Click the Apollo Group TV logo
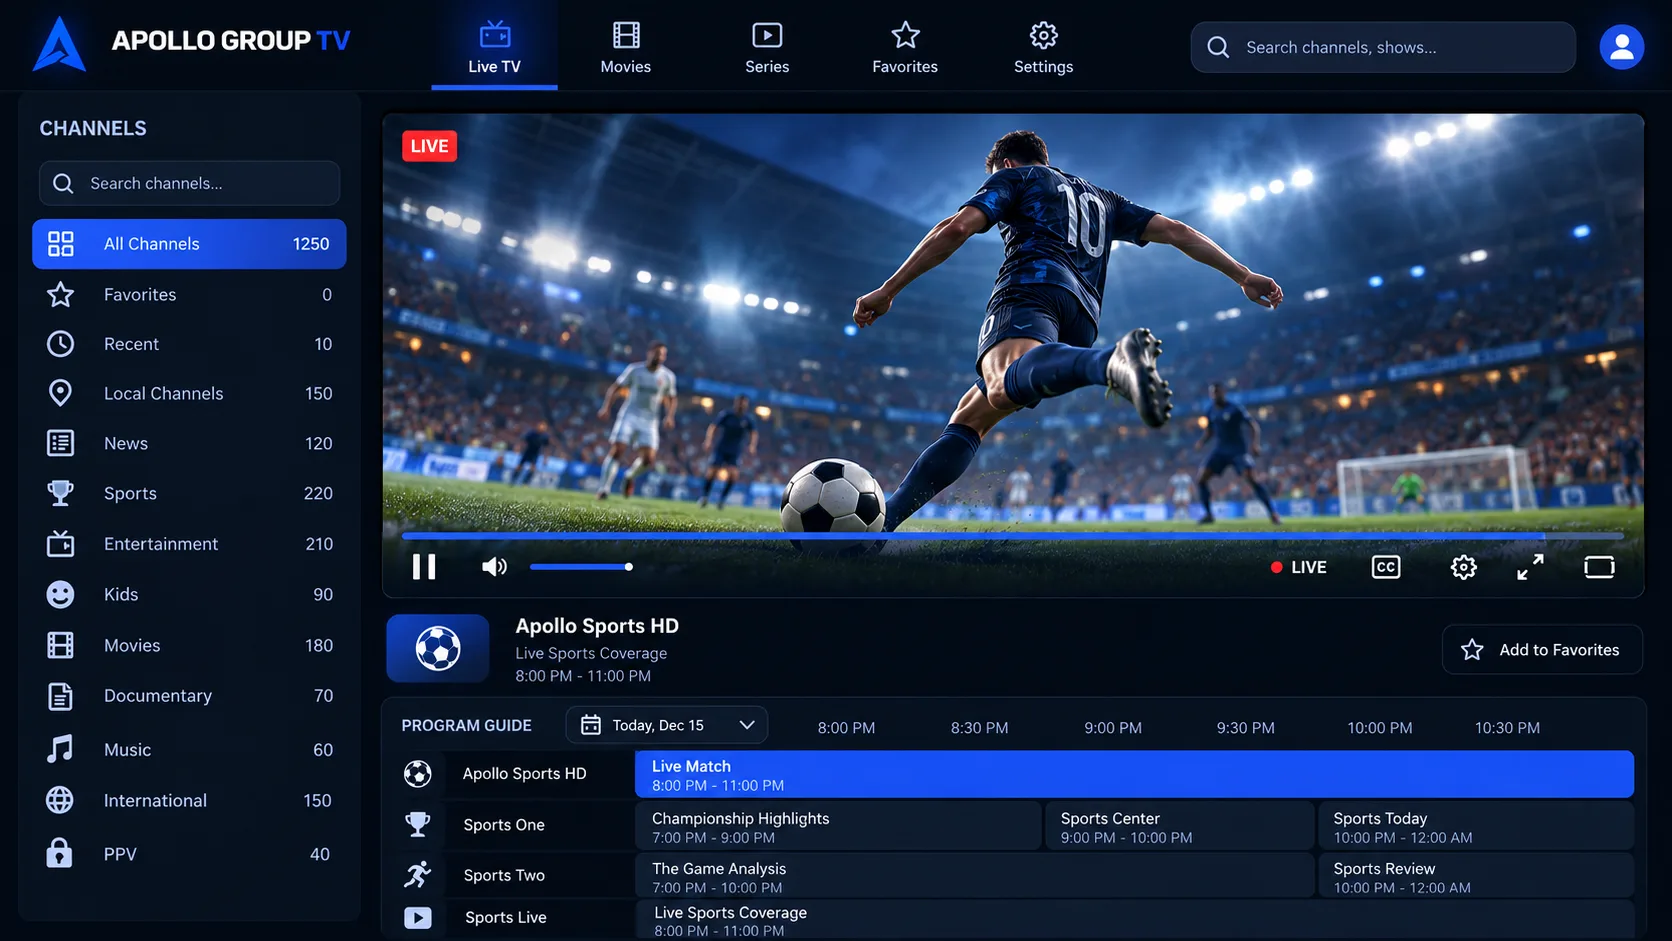This screenshot has height=941, width=1672. click(x=190, y=43)
